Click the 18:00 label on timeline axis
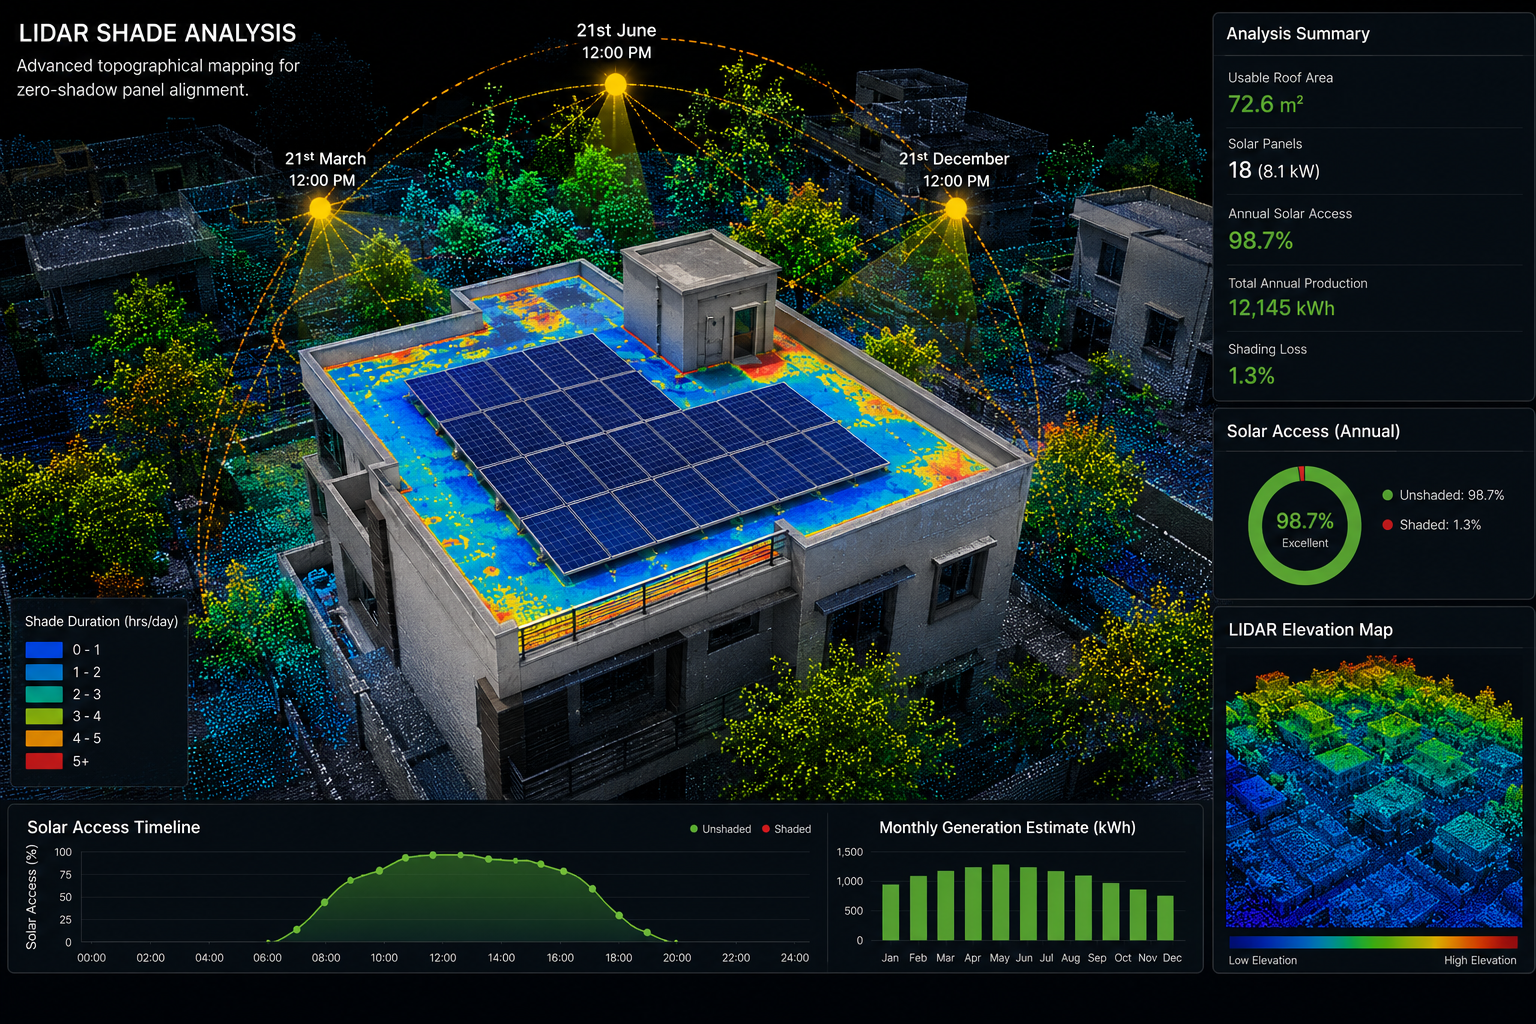Screen dimensions: 1536x1024 coord(619,958)
